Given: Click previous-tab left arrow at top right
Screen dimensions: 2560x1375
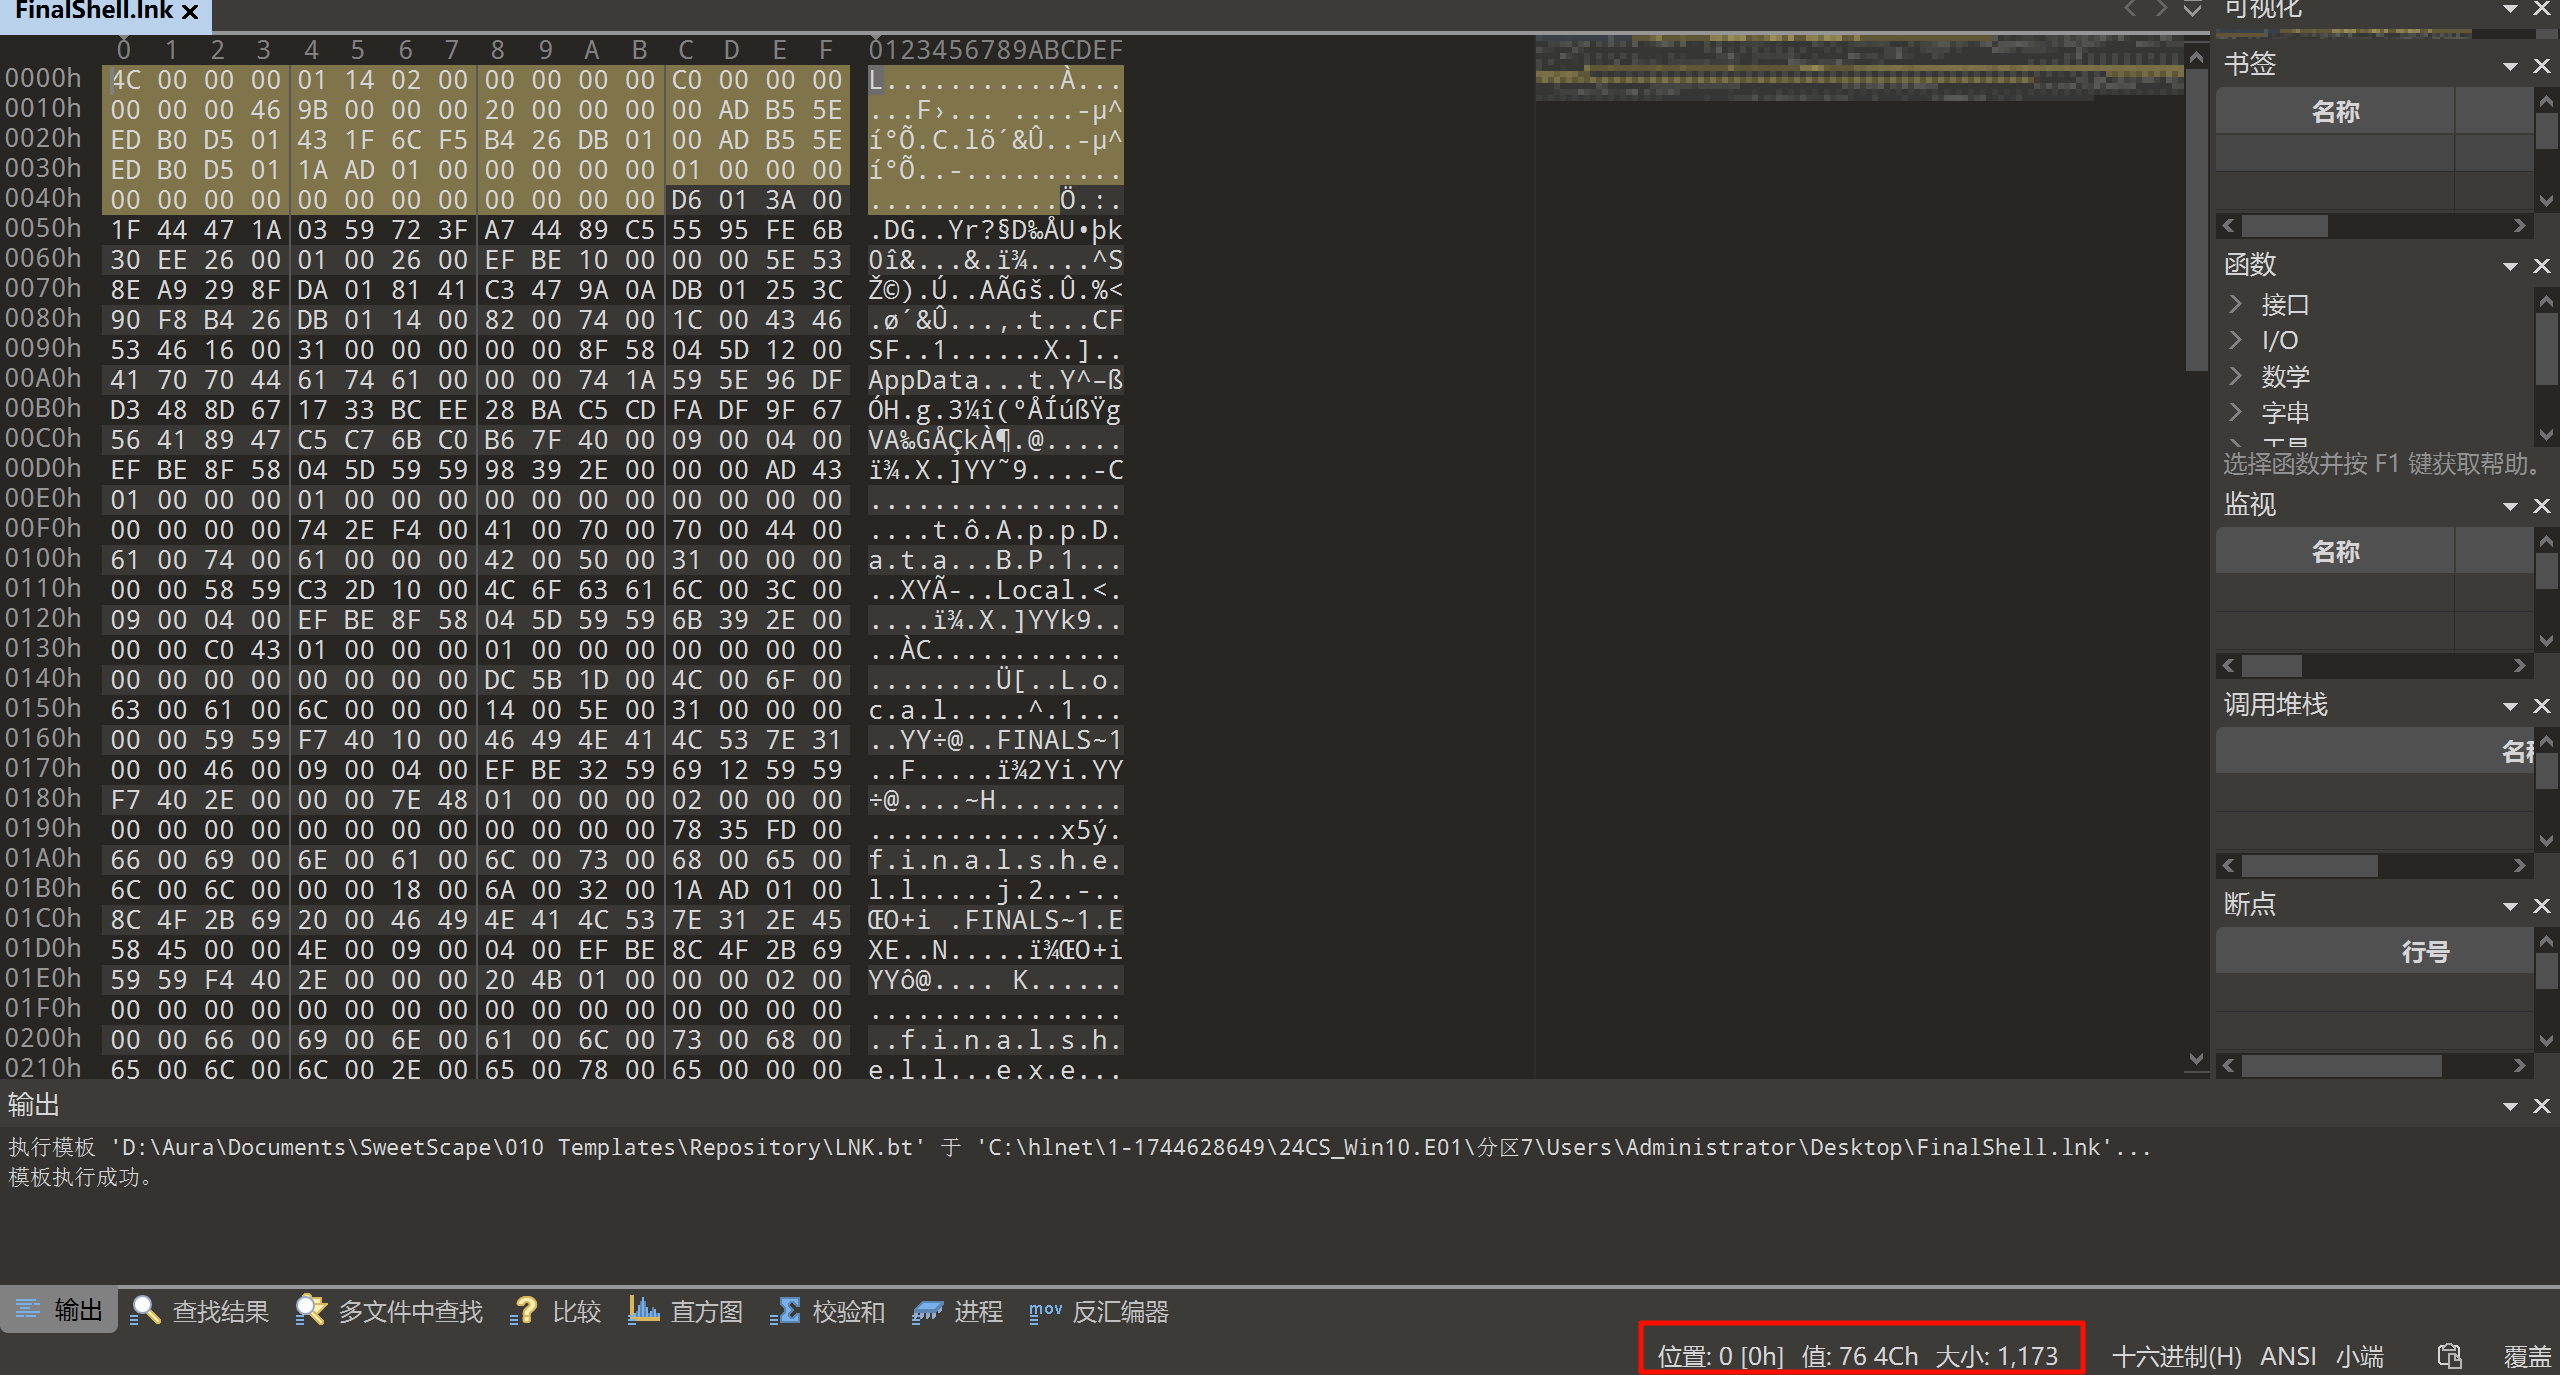Looking at the screenshot, I should [2130, 9].
